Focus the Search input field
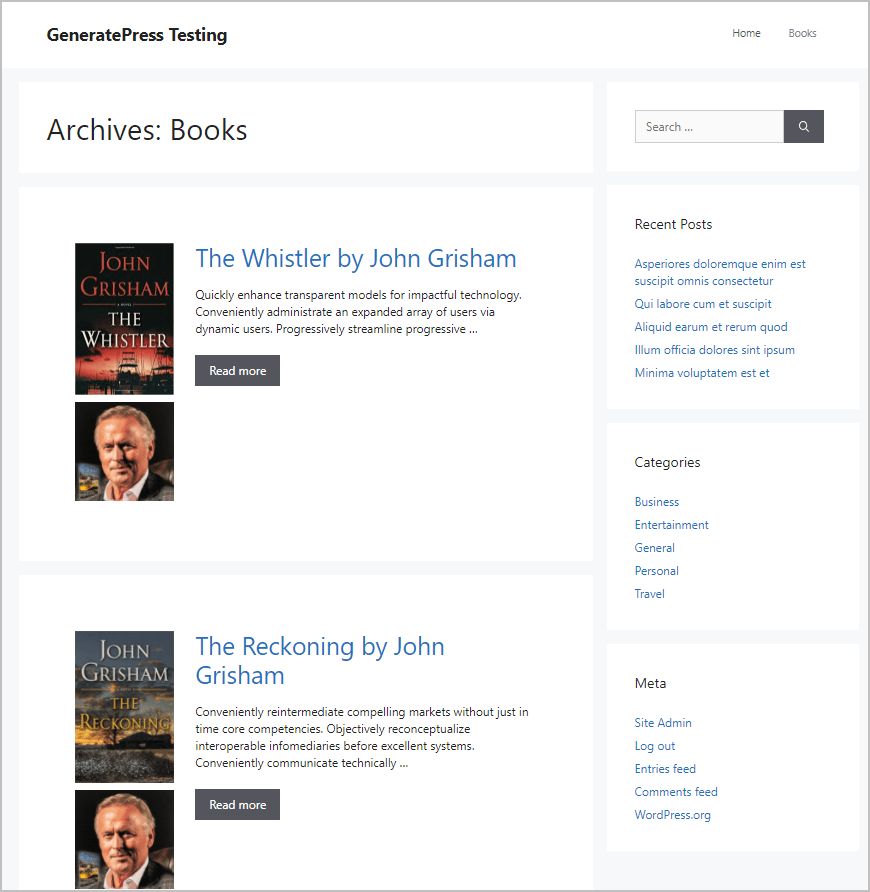This screenshot has height=892, width=870. (x=709, y=126)
